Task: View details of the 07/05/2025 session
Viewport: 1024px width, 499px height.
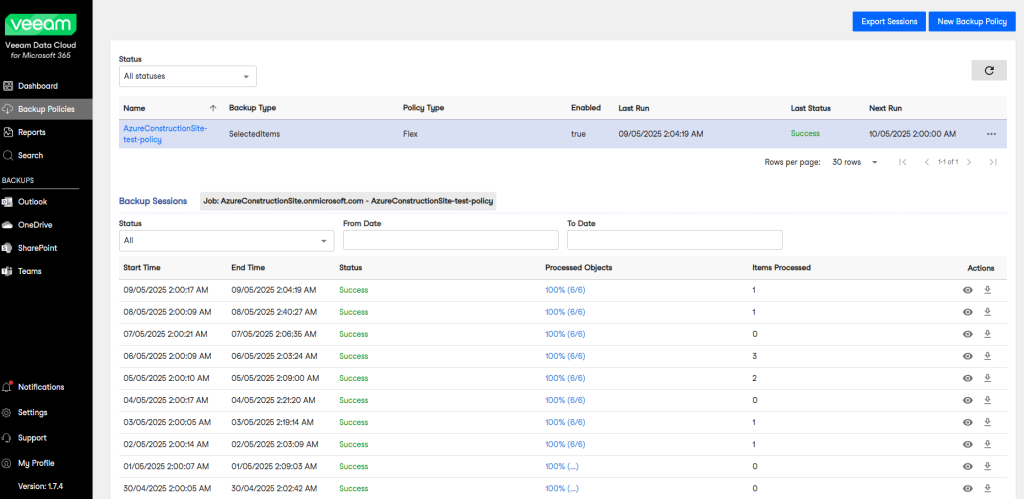Action: pos(968,334)
